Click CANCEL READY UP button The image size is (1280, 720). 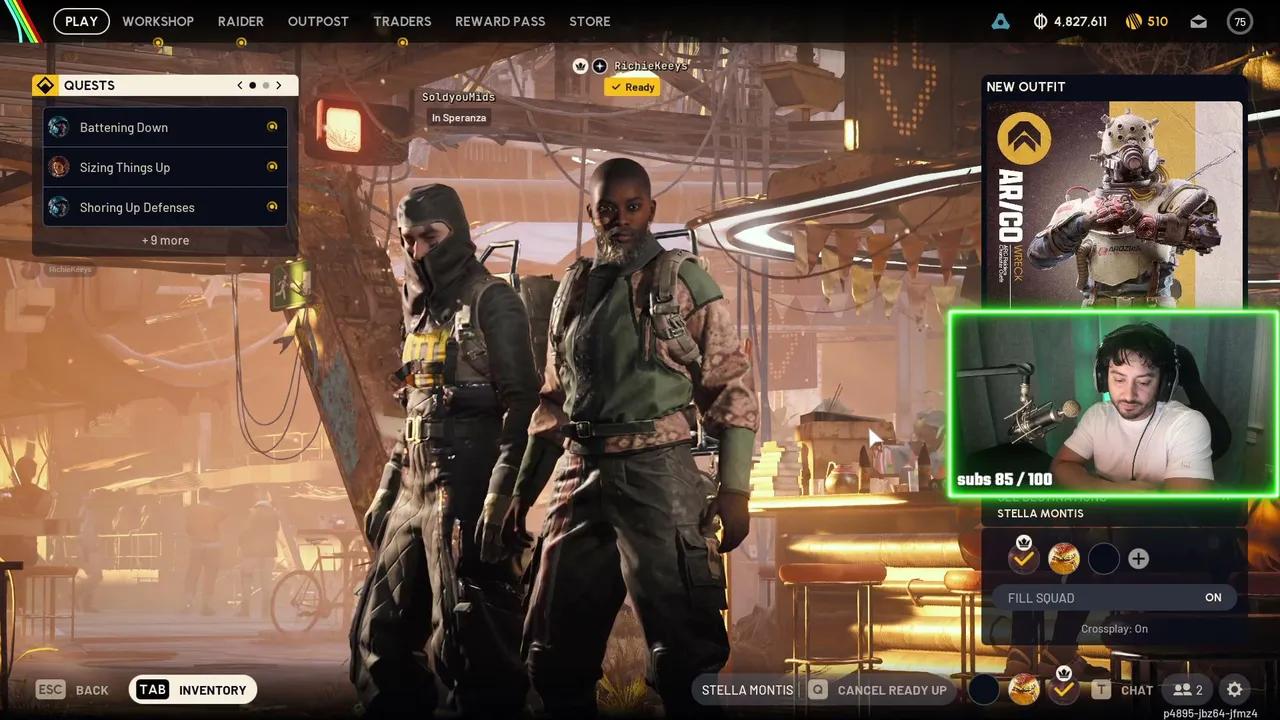click(x=878, y=689)
